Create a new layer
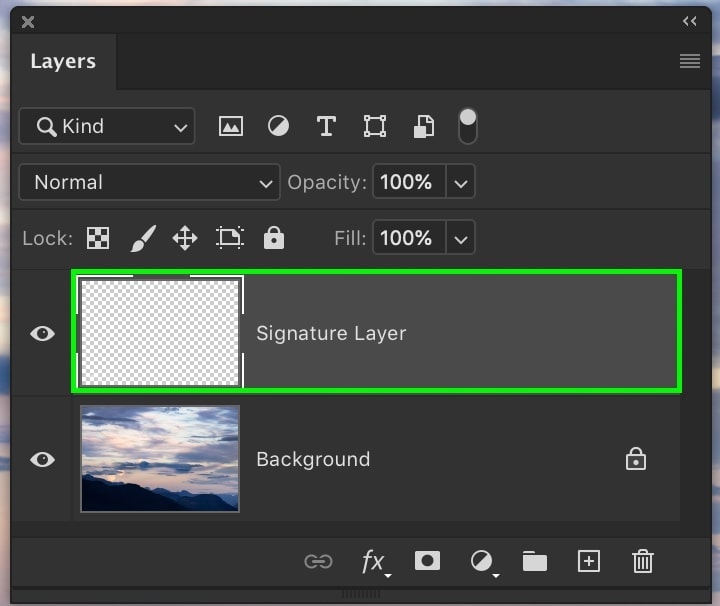Screen dimensions: 720x606 [589, 561]
